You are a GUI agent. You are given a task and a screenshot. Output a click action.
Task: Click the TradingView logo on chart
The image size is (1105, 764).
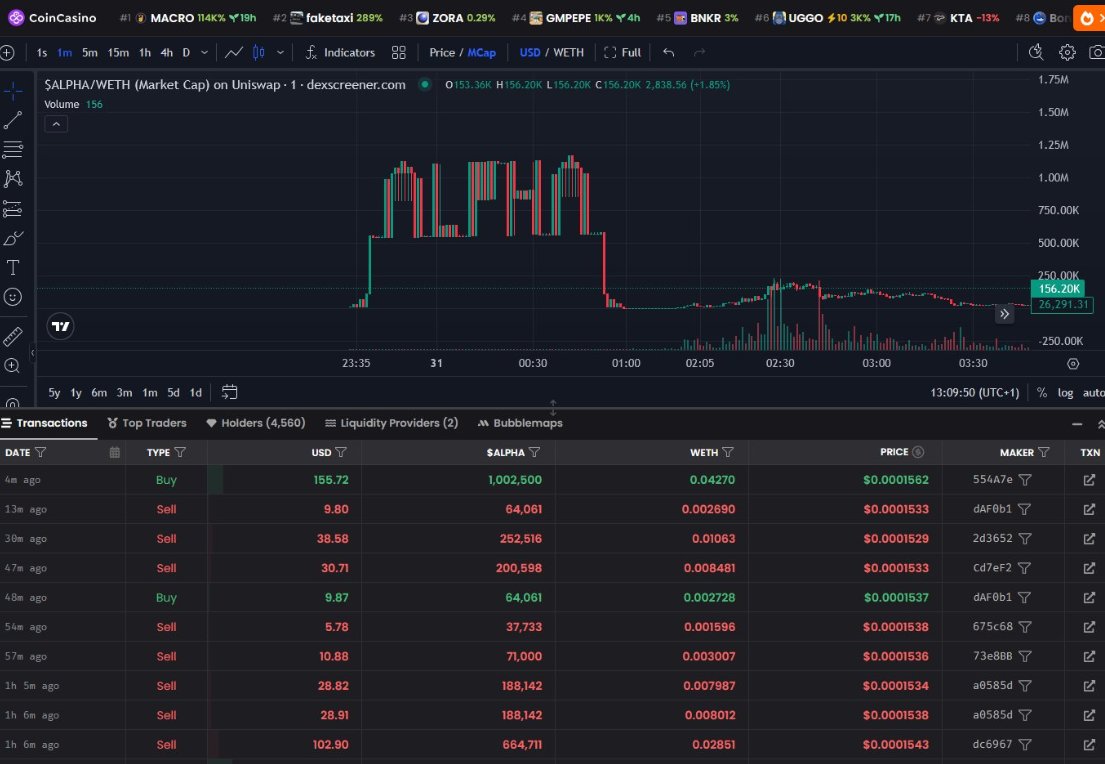coord(61,326)
